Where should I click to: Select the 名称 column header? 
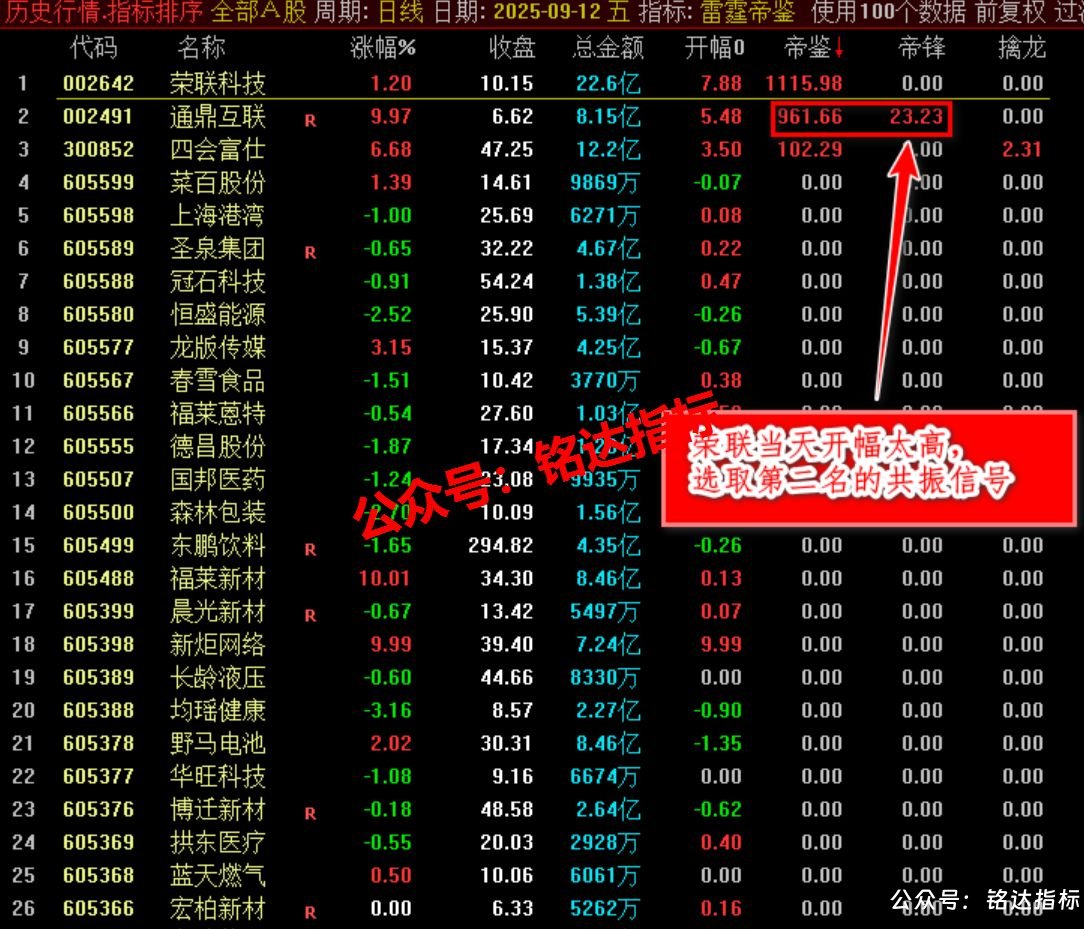pos(201,48)
